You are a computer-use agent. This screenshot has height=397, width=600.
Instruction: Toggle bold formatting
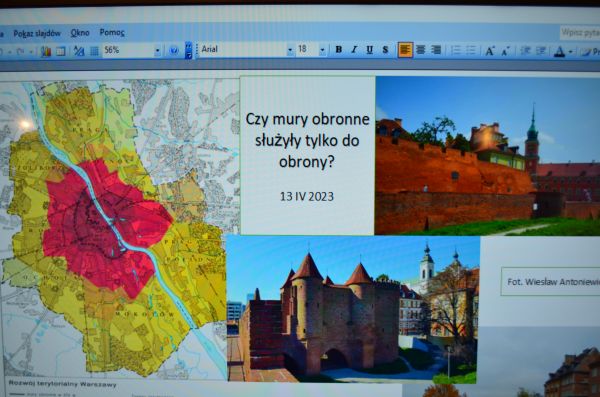339,50
